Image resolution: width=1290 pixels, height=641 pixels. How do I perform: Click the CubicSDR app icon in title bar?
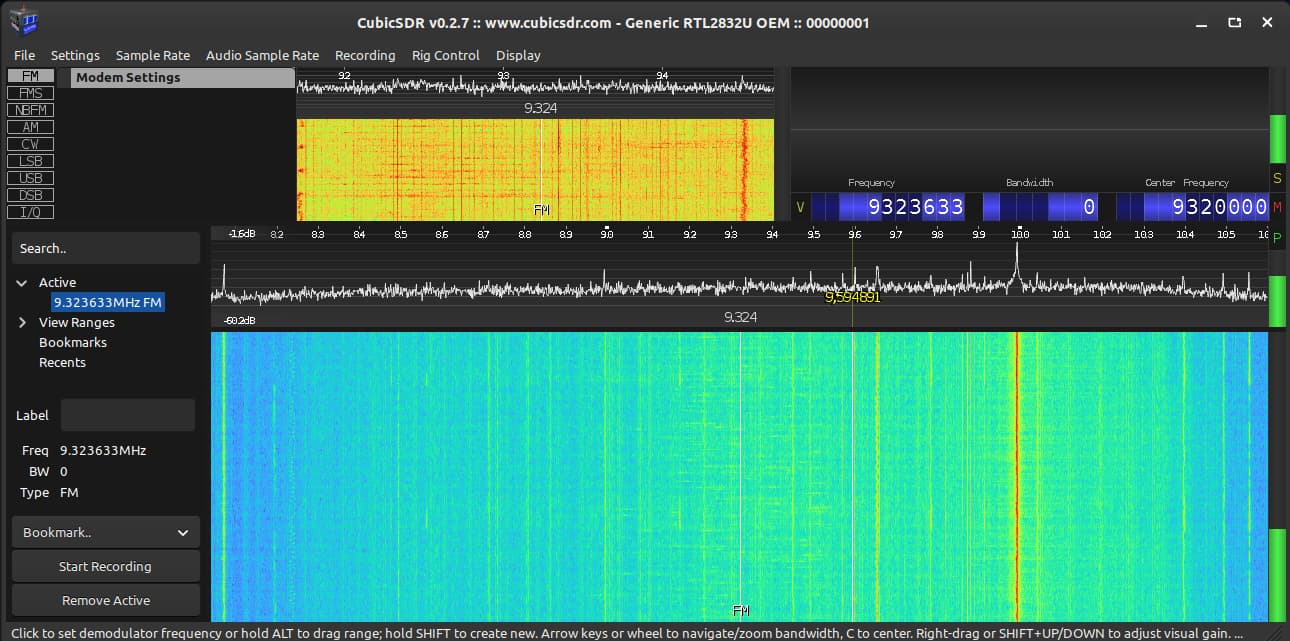click(23, 22)
